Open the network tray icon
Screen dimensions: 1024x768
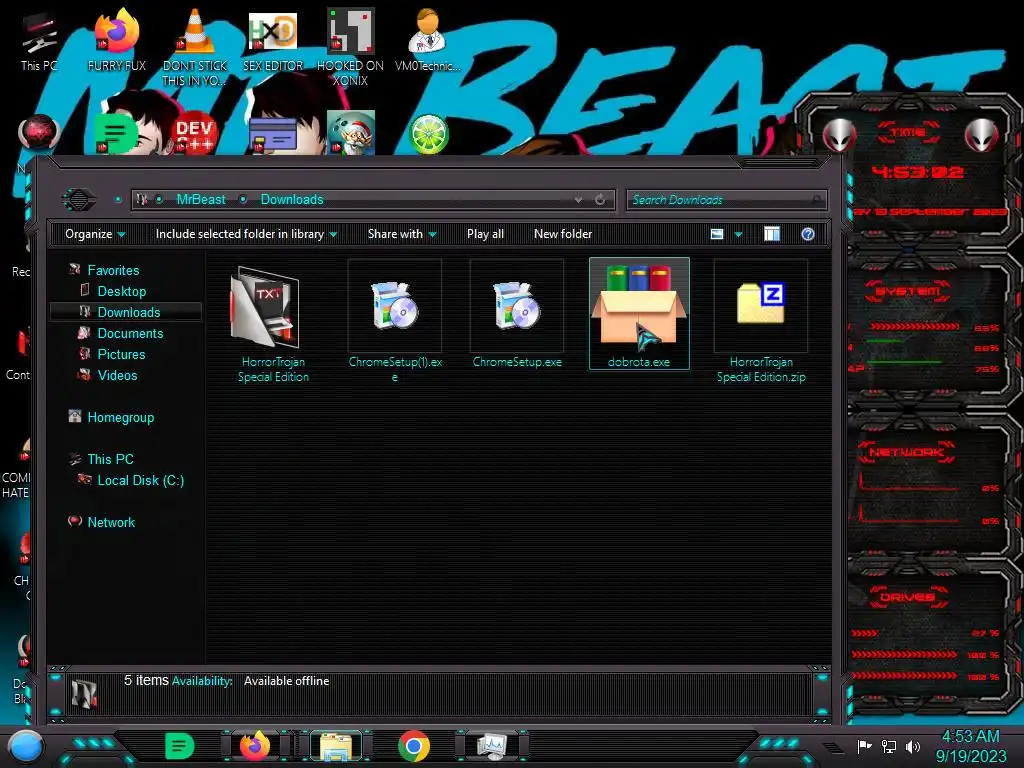(888, 746)
